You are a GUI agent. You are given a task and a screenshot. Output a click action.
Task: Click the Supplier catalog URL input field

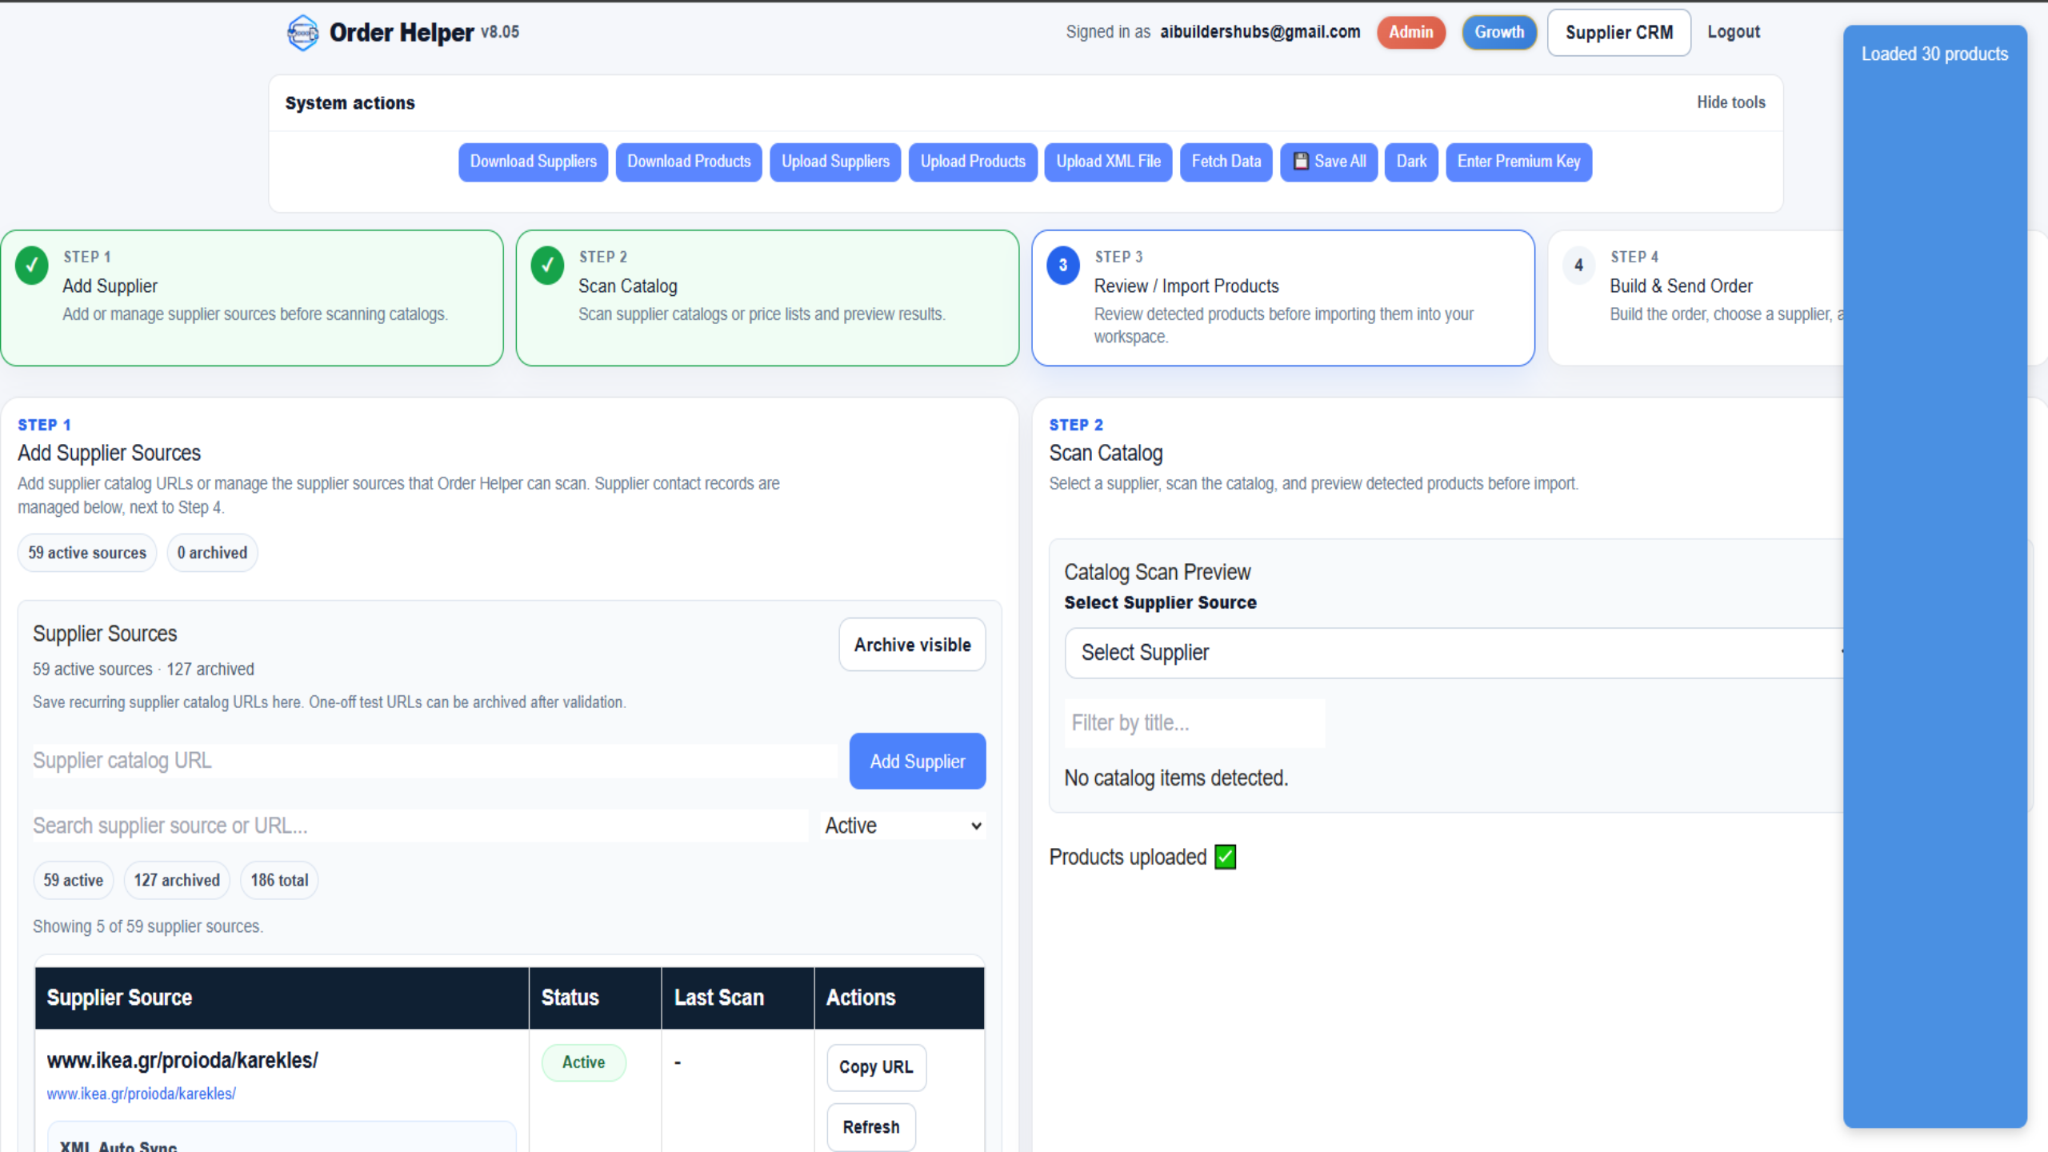[435, 761]
